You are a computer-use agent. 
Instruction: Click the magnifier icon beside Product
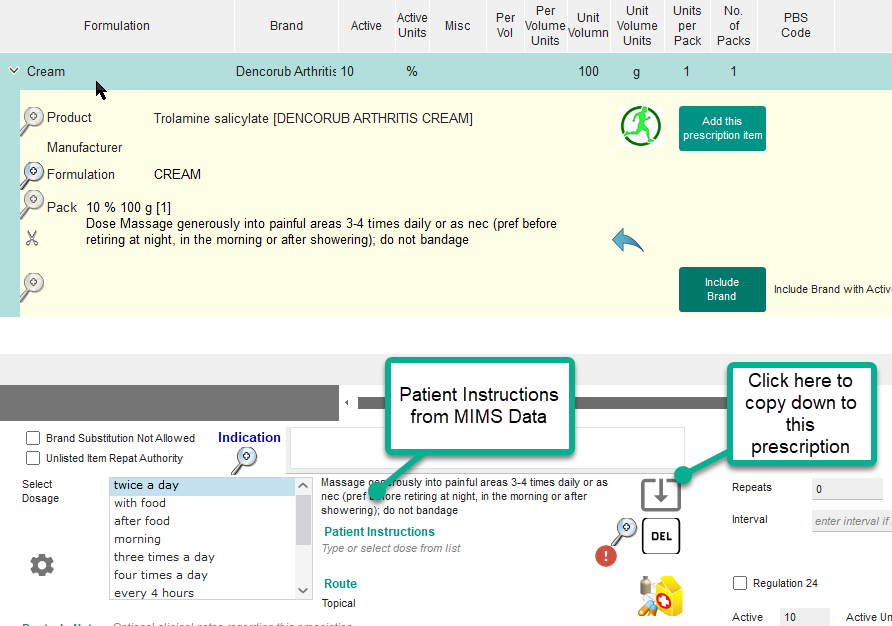click(32, 121)
